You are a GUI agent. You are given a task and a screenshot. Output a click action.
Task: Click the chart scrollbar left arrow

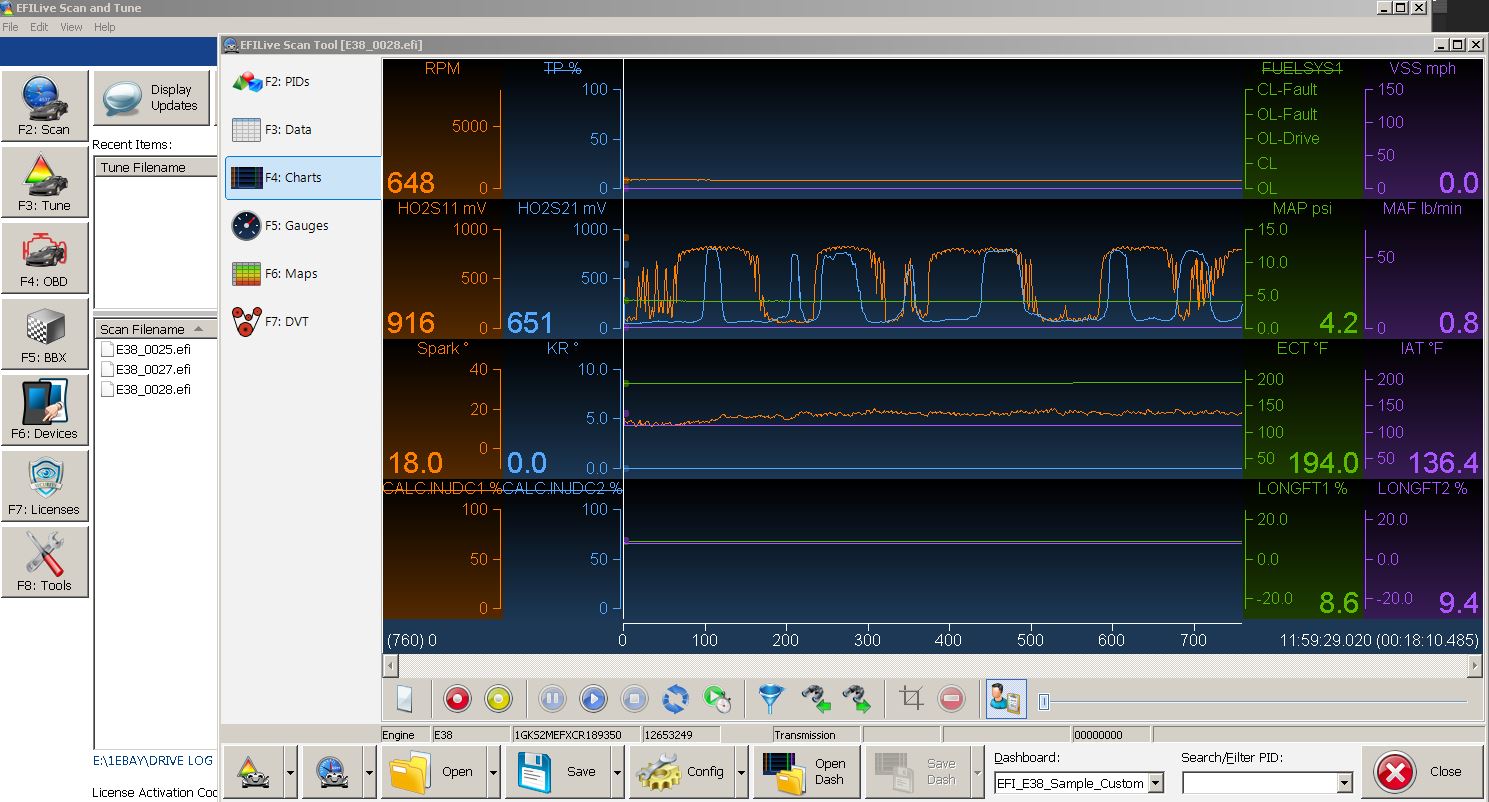click(x=391, y=665)
